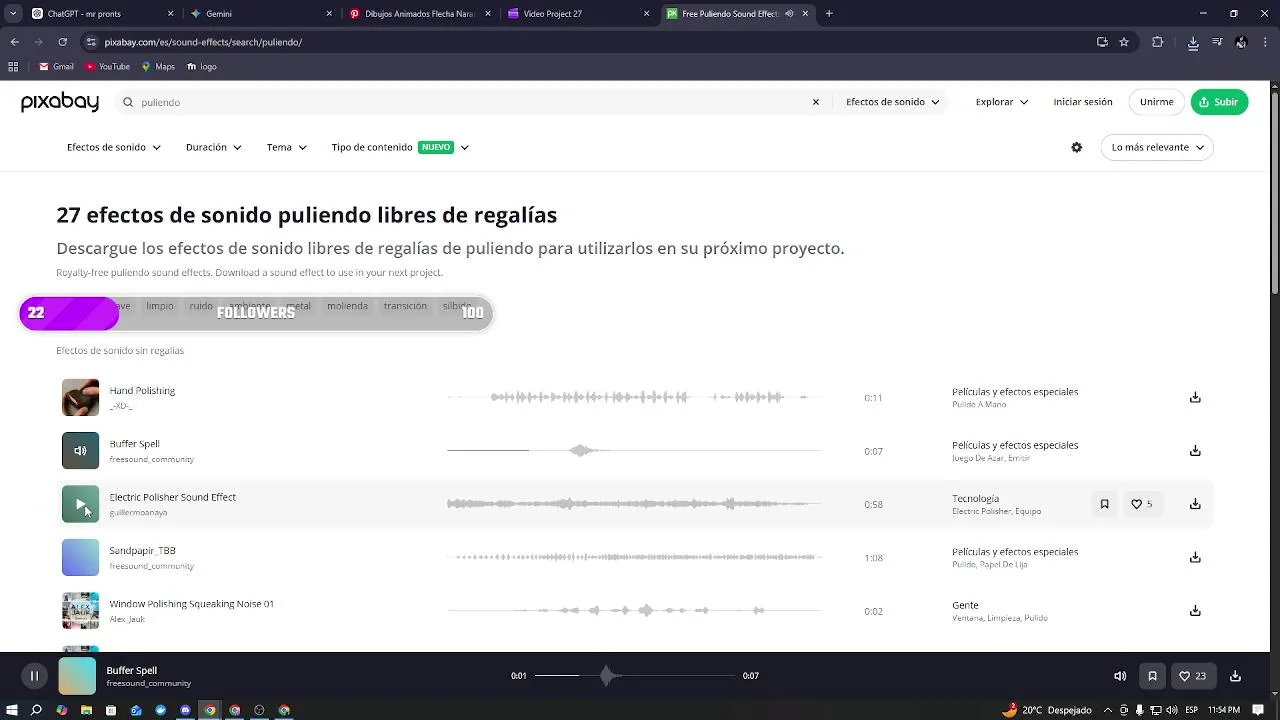Download the Sandpapir_TBB sound effect

1195,557
